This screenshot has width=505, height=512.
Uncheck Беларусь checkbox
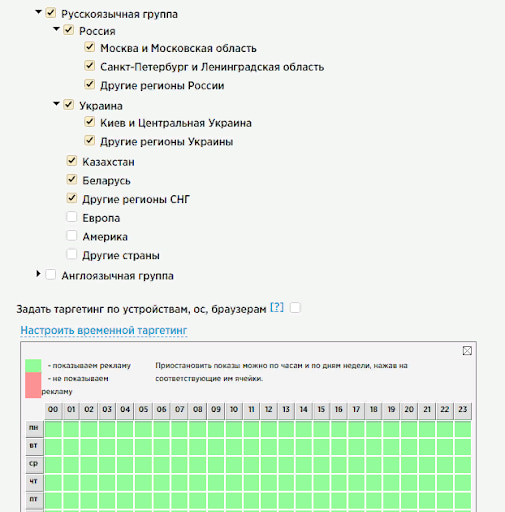tap(72, 179)
